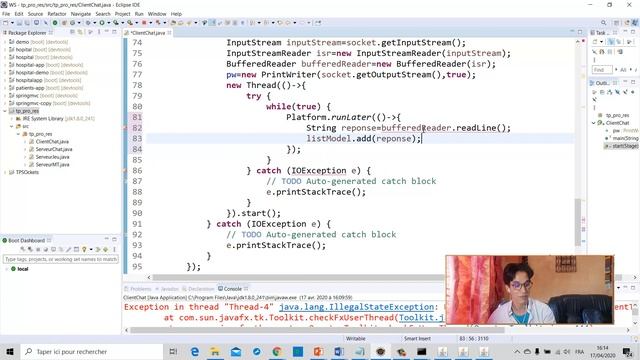
Task: Click the Task List Find field
Action: point(602,70)
